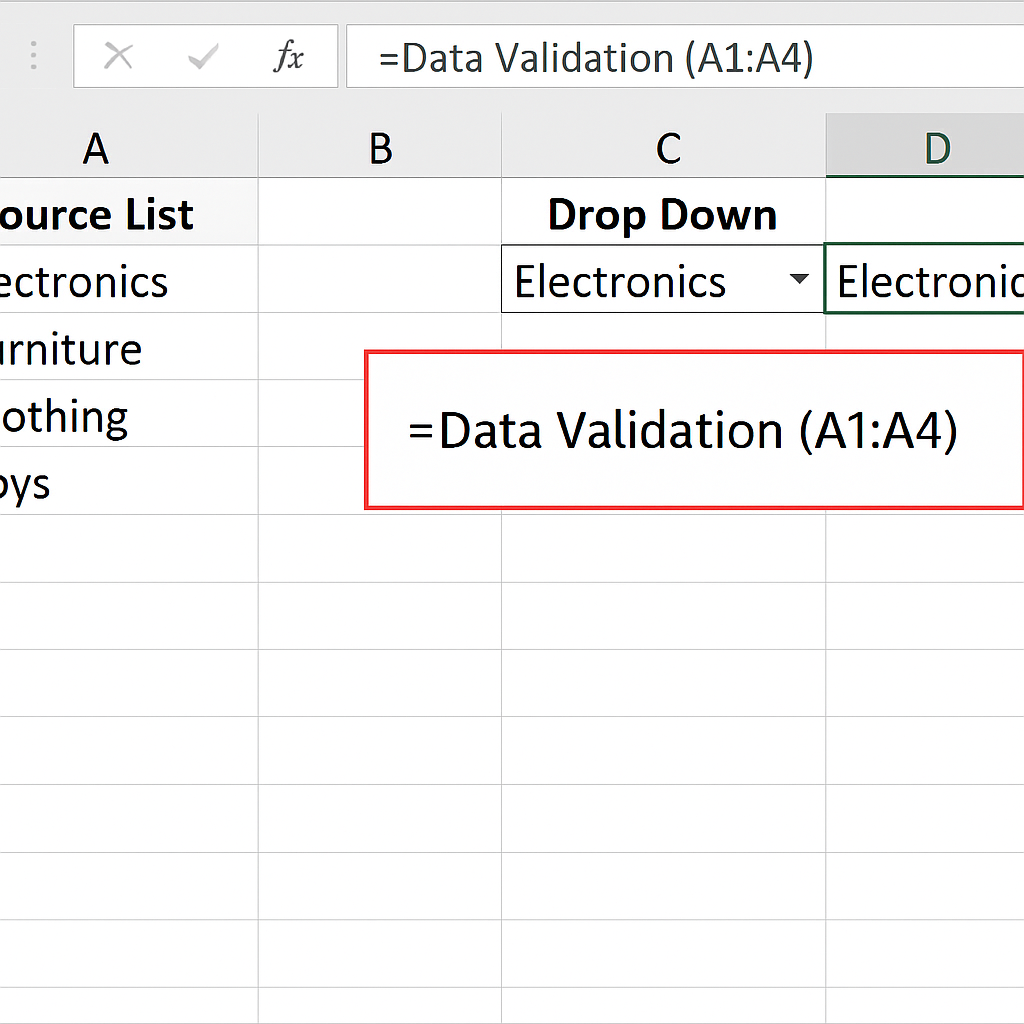The width and height of the screenshot is (1024, 1024).
Task: Select the empty cell above Electronics in column D
Action: [925, 215]
